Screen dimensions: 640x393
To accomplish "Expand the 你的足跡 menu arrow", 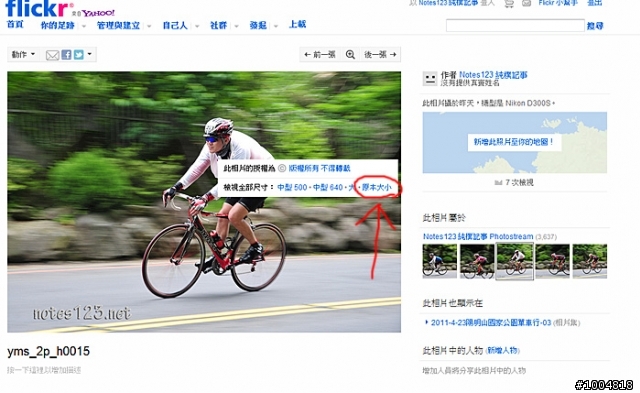I will 84,26.
